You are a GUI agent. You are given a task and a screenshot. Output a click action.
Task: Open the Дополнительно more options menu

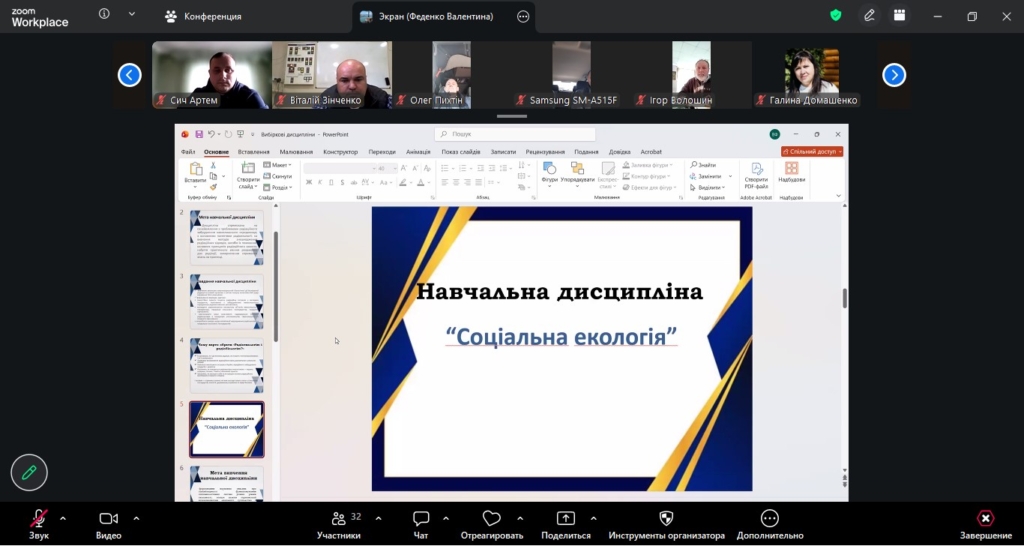[769, 519]
